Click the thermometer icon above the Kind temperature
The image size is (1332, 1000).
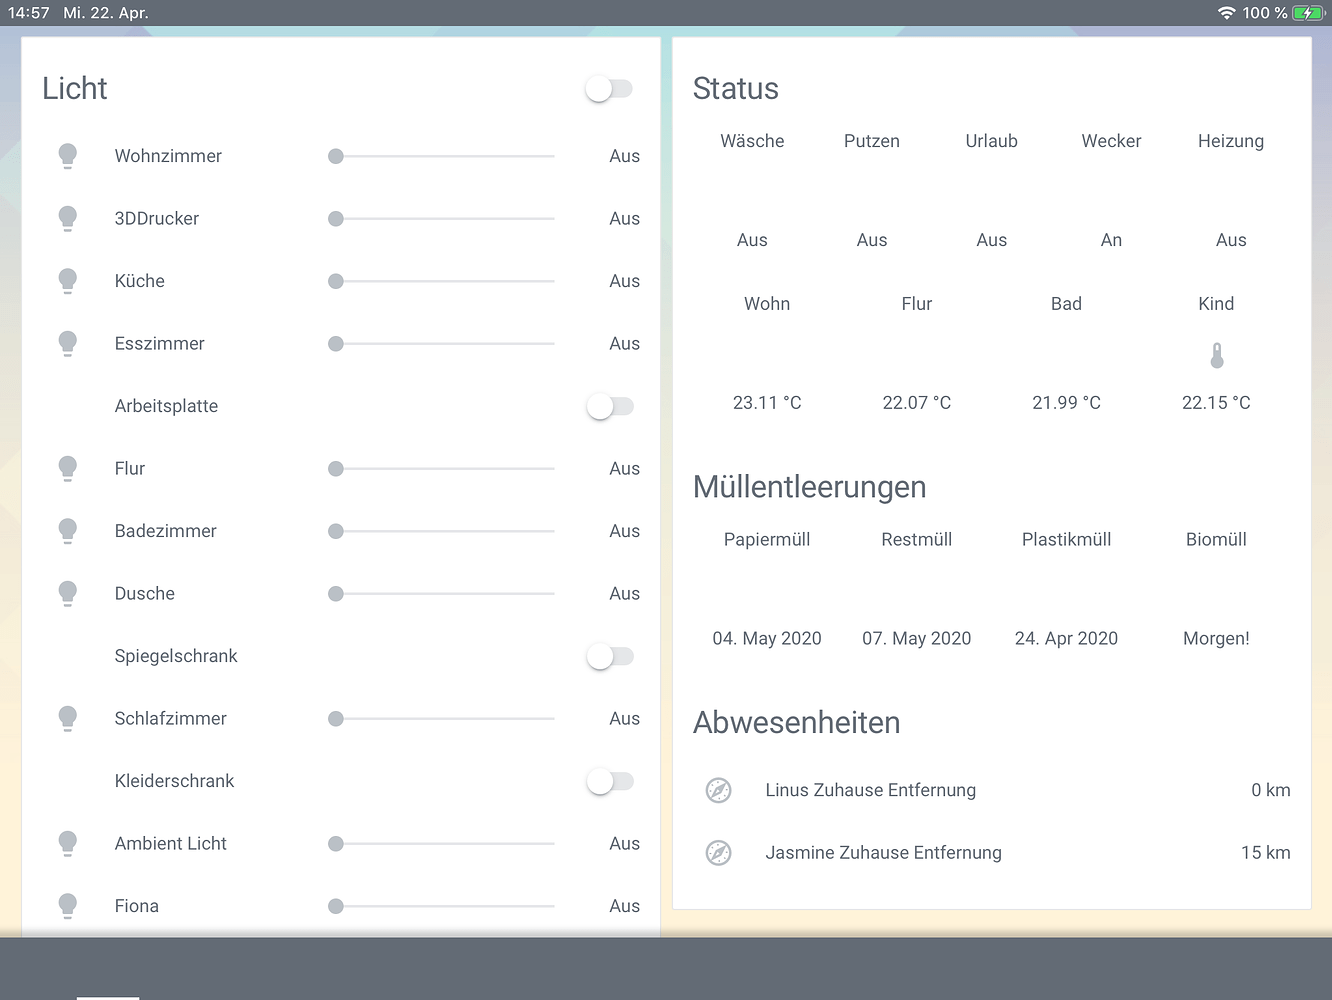[x=1216, y=355]
